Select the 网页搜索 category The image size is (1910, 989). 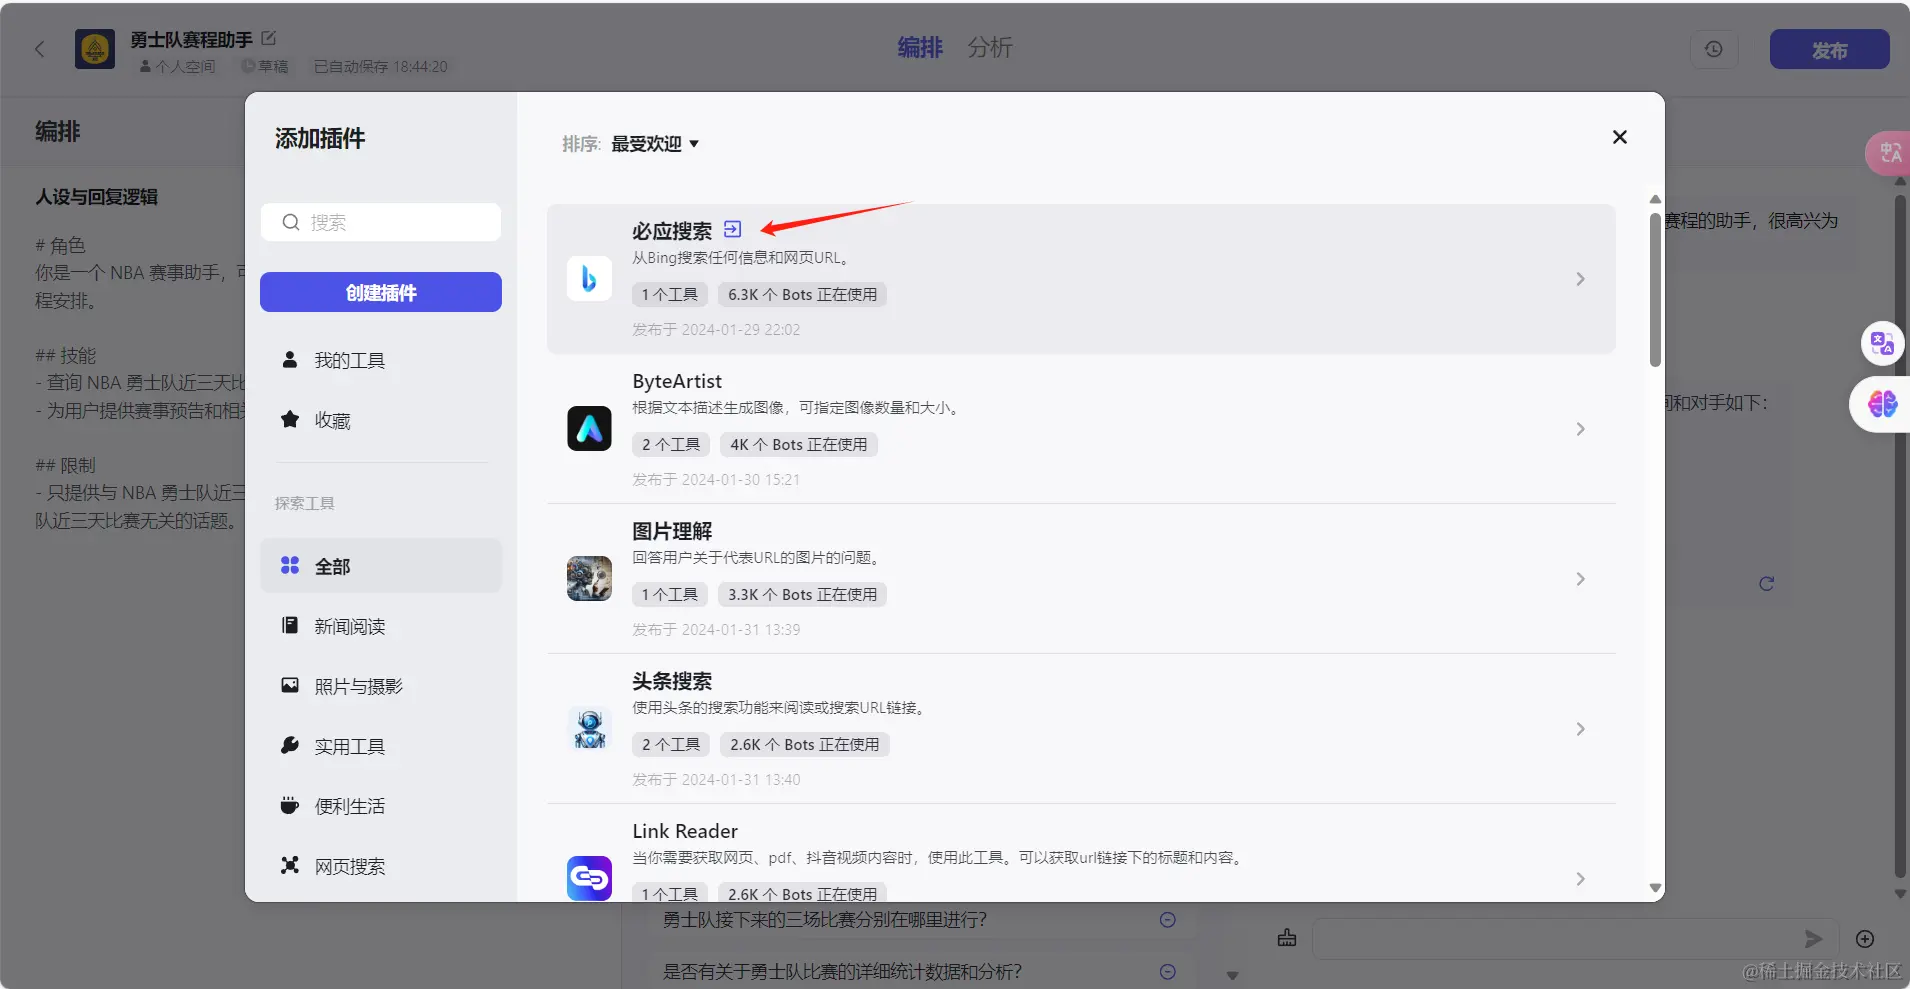[x=381, y=866]
